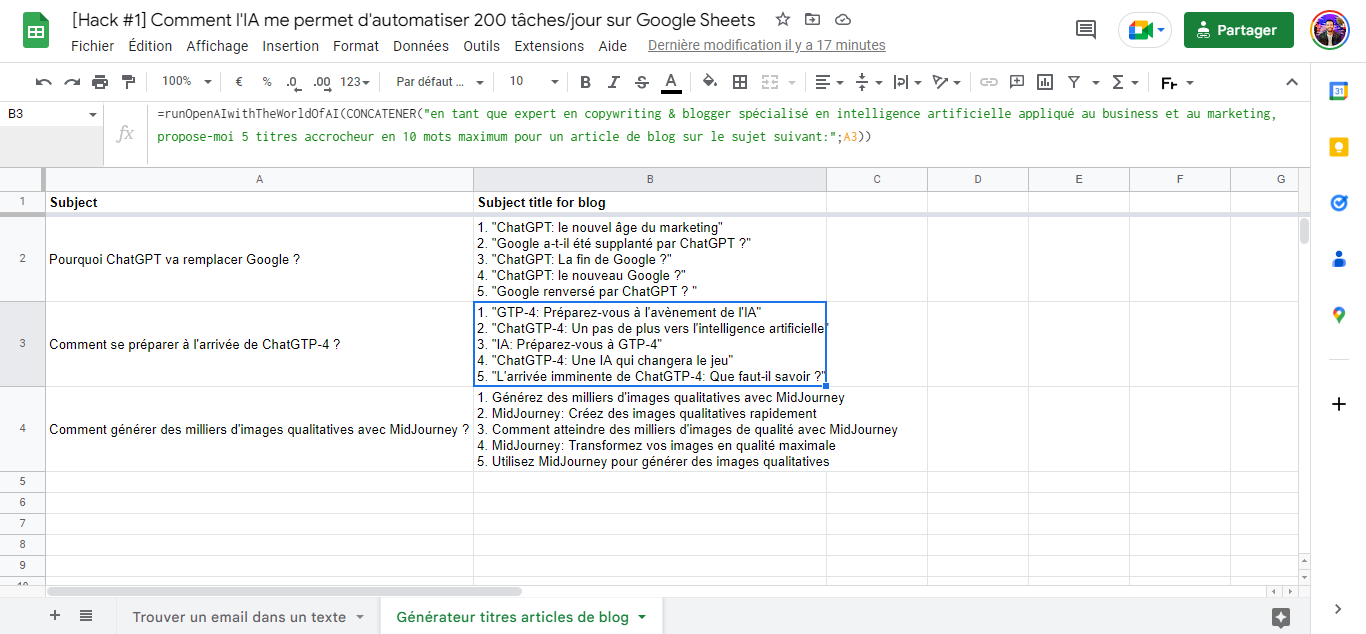Open the fill color bucket
The height and width of the screenshot is (634, 1366).
tap(710, 82)
